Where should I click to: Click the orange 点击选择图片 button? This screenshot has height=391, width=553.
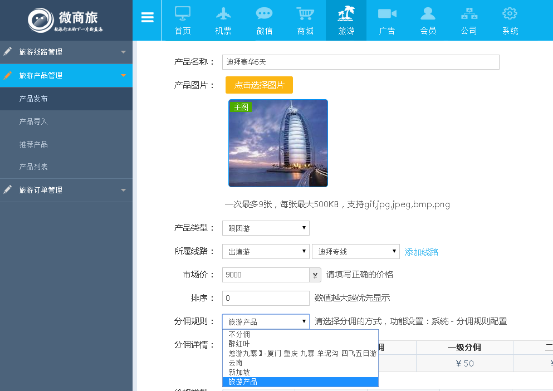(x=259, y=85)
